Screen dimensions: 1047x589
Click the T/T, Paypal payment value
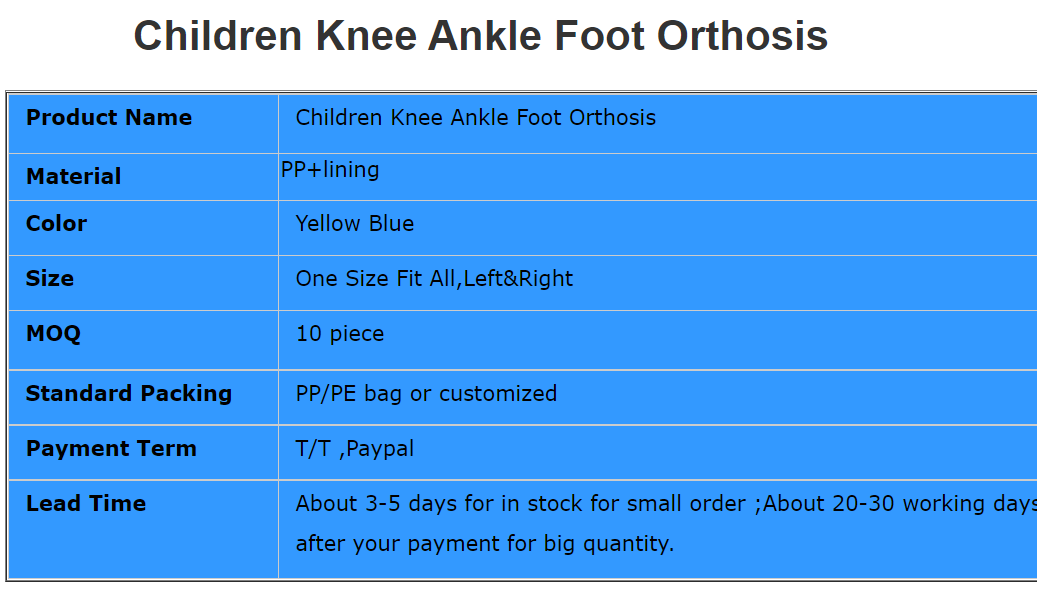pyautogui.click(x=355, y=449)
